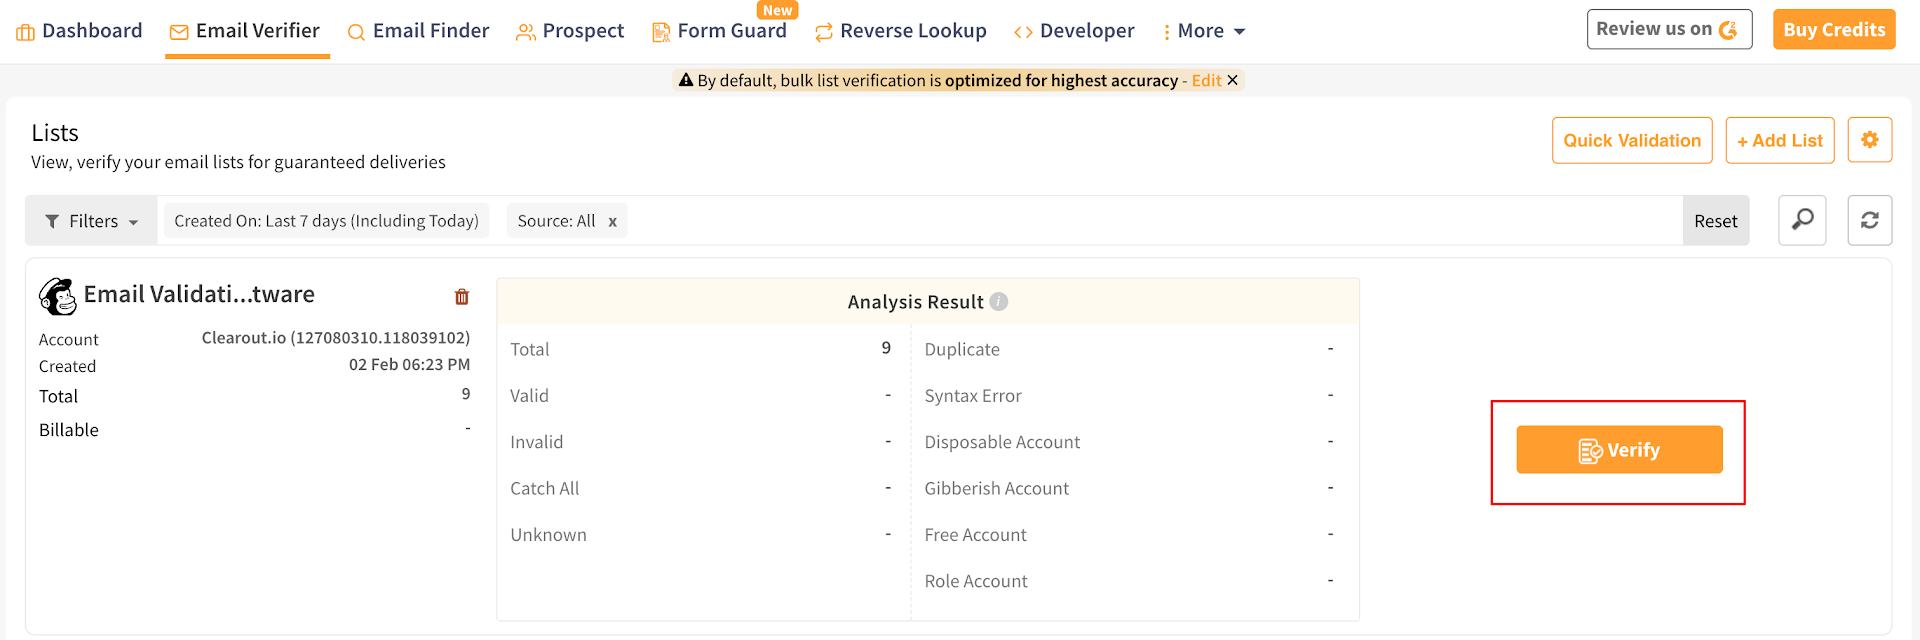The width and height of the screenshot is (1920, 640).
Task: Remove the Source: All filter via its x
Action: (613, 222)
